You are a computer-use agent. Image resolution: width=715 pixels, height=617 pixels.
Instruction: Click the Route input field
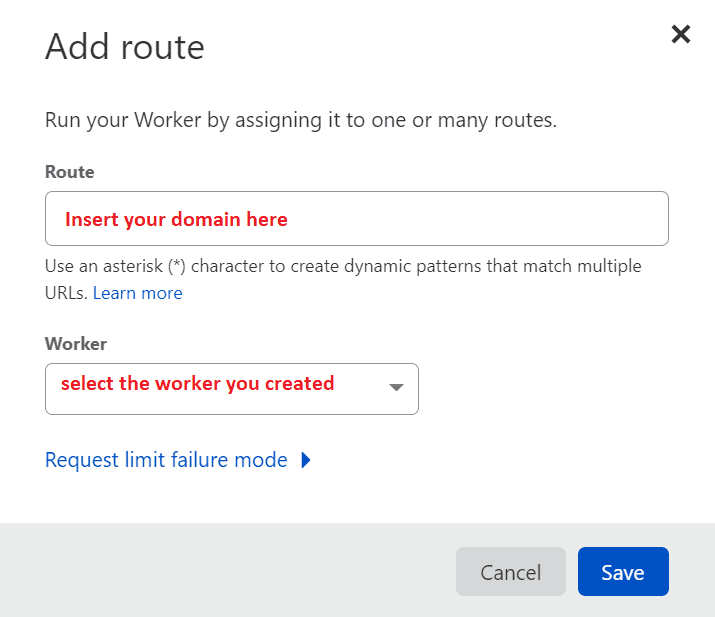coord(356,219)
